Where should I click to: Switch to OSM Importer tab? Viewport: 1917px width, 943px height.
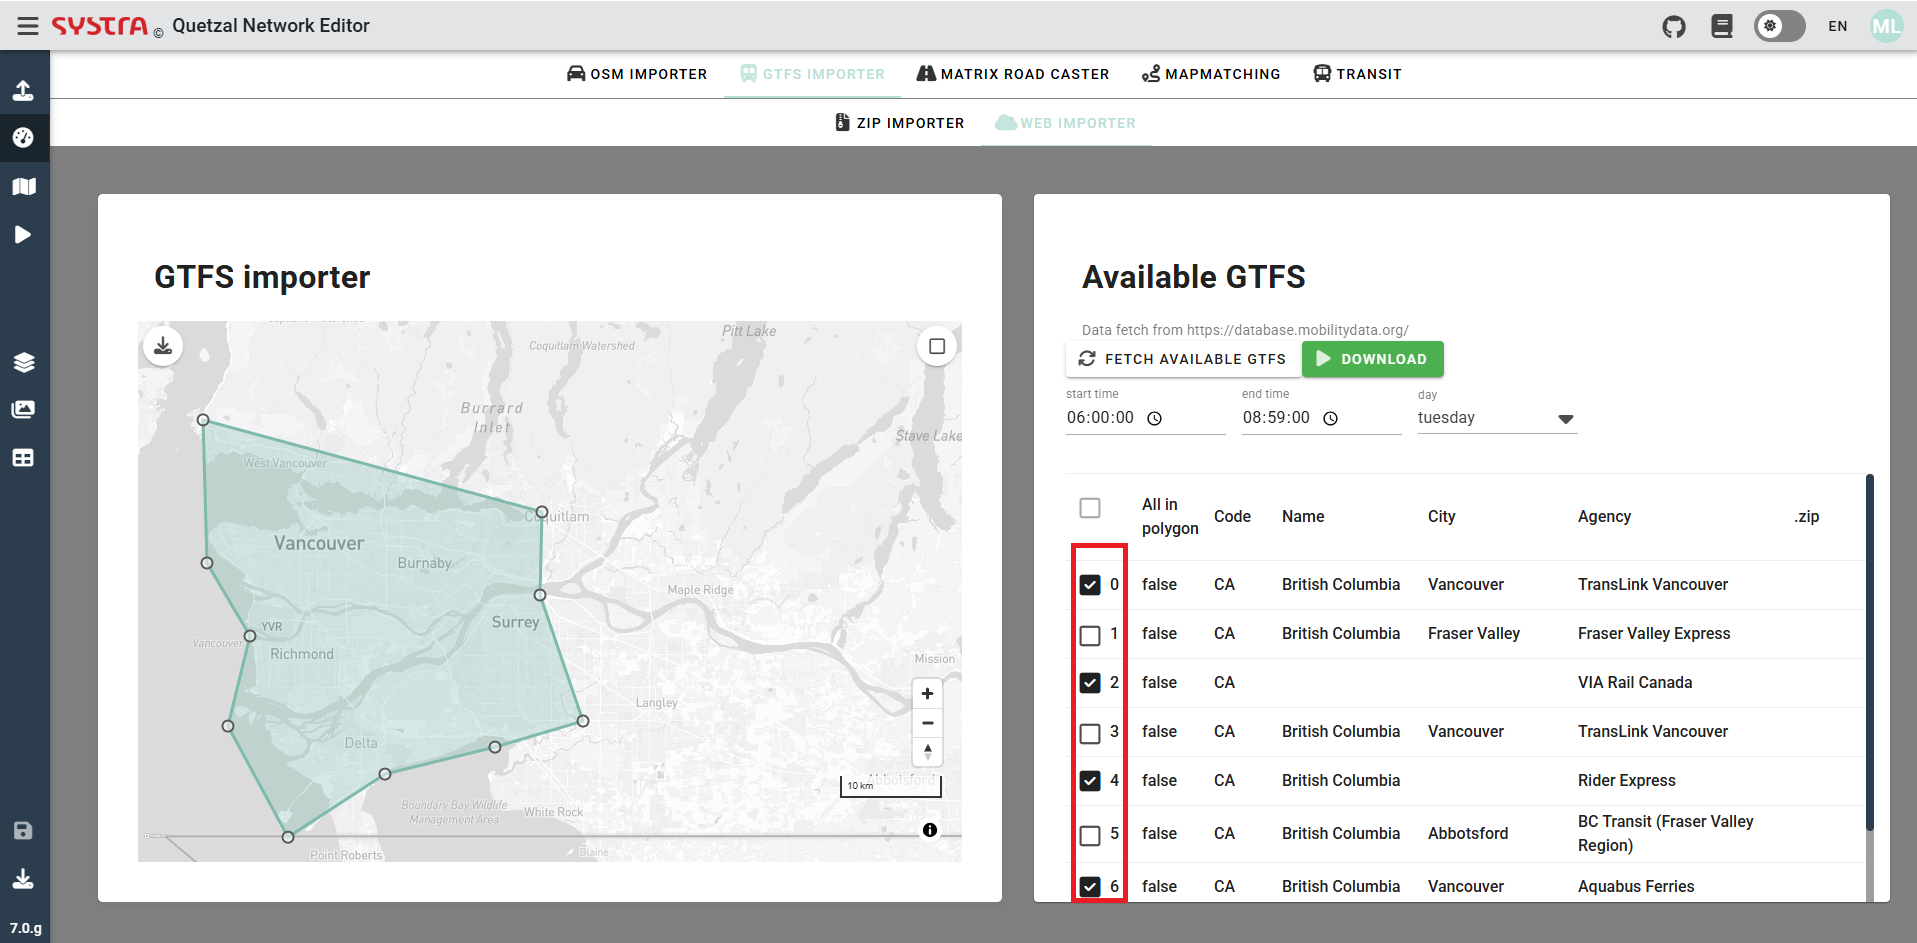pos(637,74)
